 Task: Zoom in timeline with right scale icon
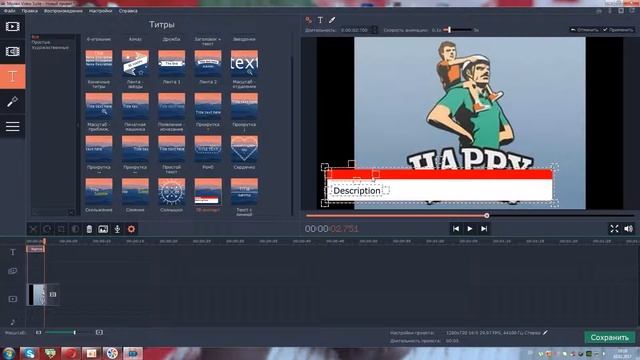[99, 333]
